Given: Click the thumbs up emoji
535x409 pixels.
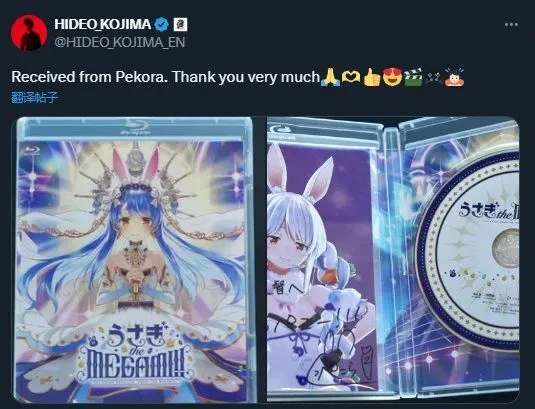Looking at the screenshot, I should pos(372,77).
